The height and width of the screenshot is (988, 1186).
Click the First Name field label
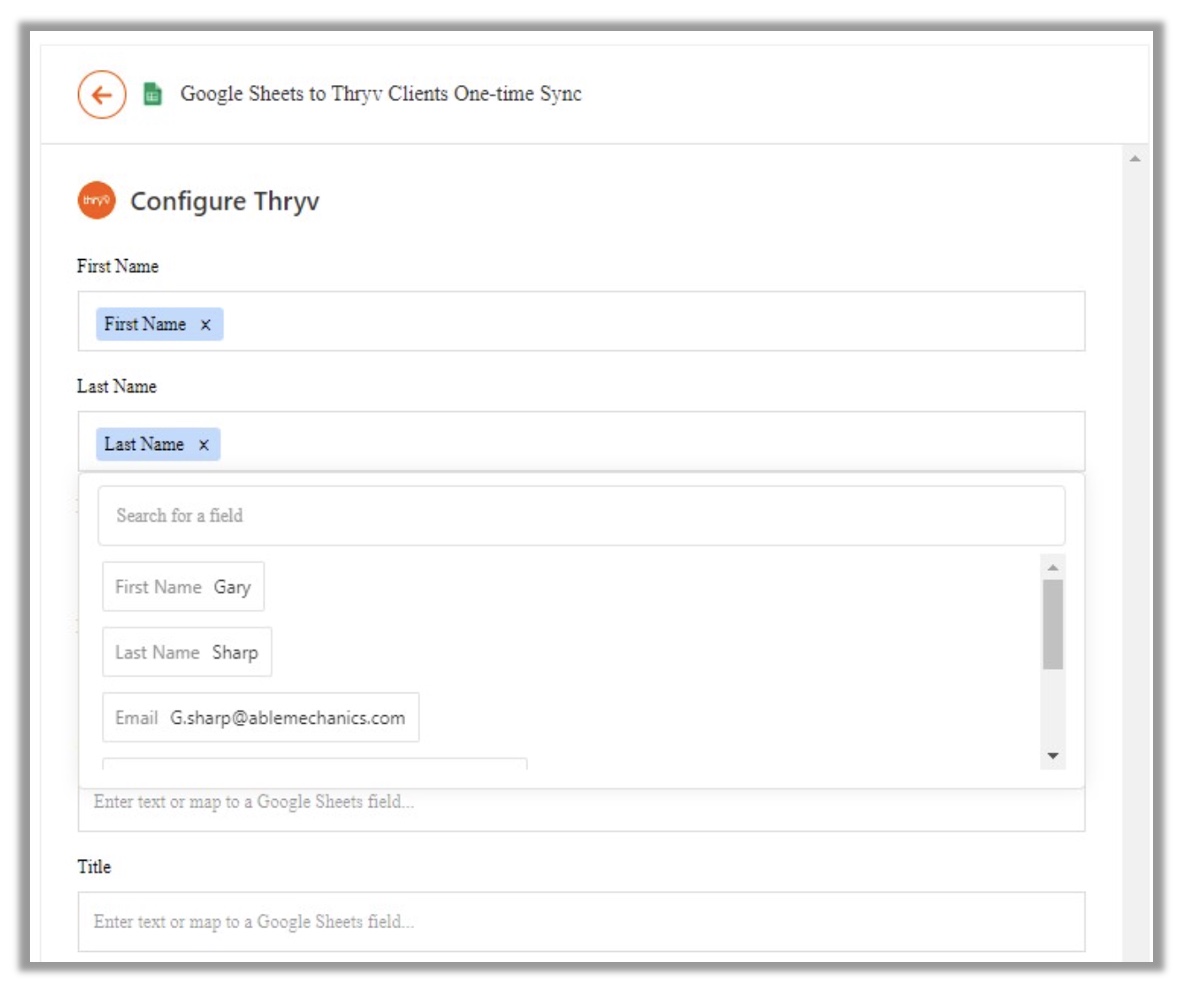[117, 266]
